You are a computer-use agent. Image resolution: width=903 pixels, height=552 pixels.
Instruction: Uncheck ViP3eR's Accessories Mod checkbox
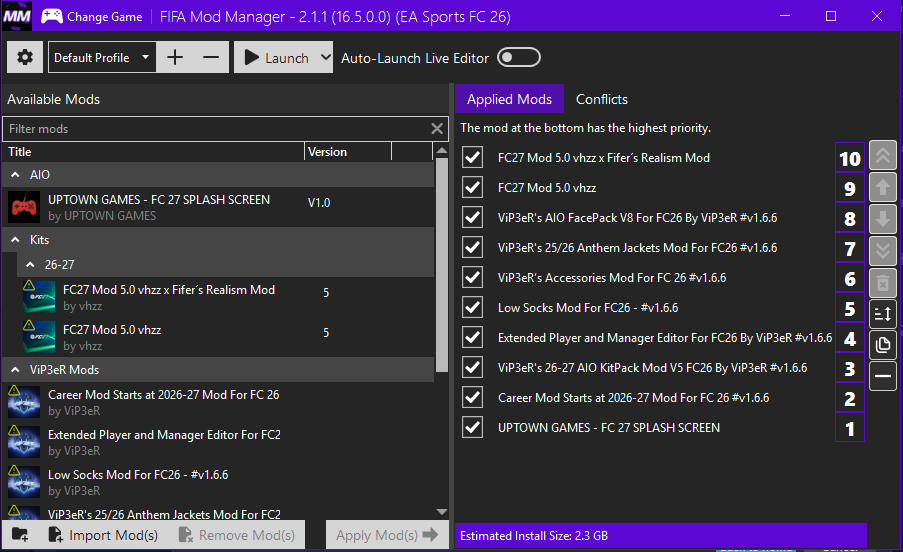pyautogui.click(x=472, y=277)
